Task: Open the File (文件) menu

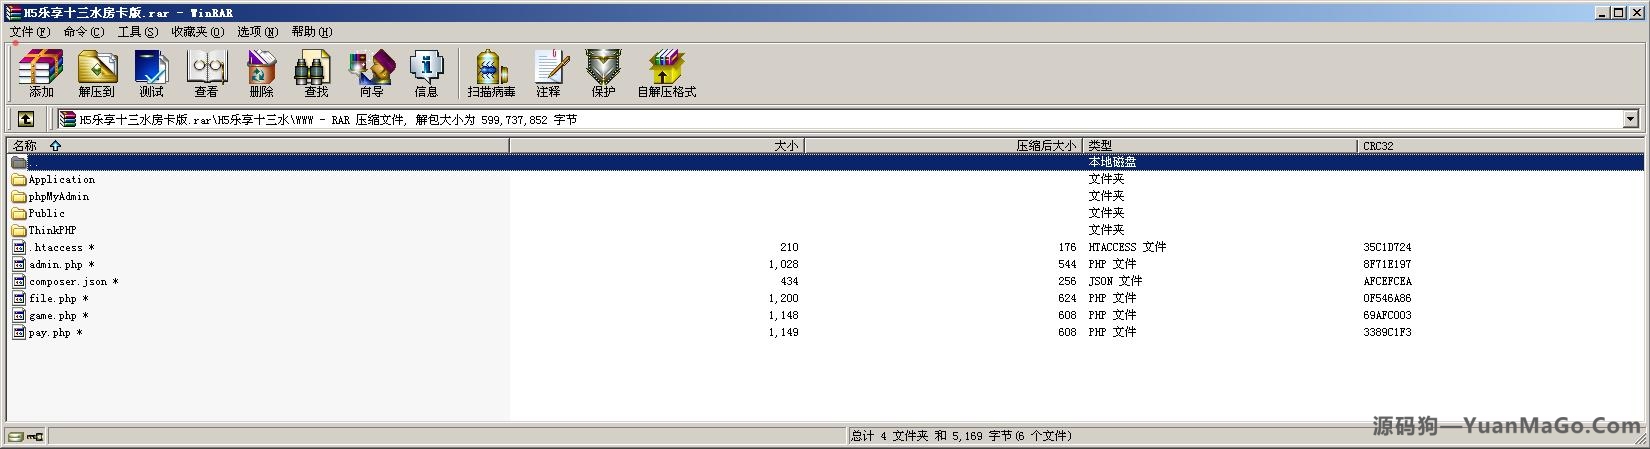Action: pos(29,32)
